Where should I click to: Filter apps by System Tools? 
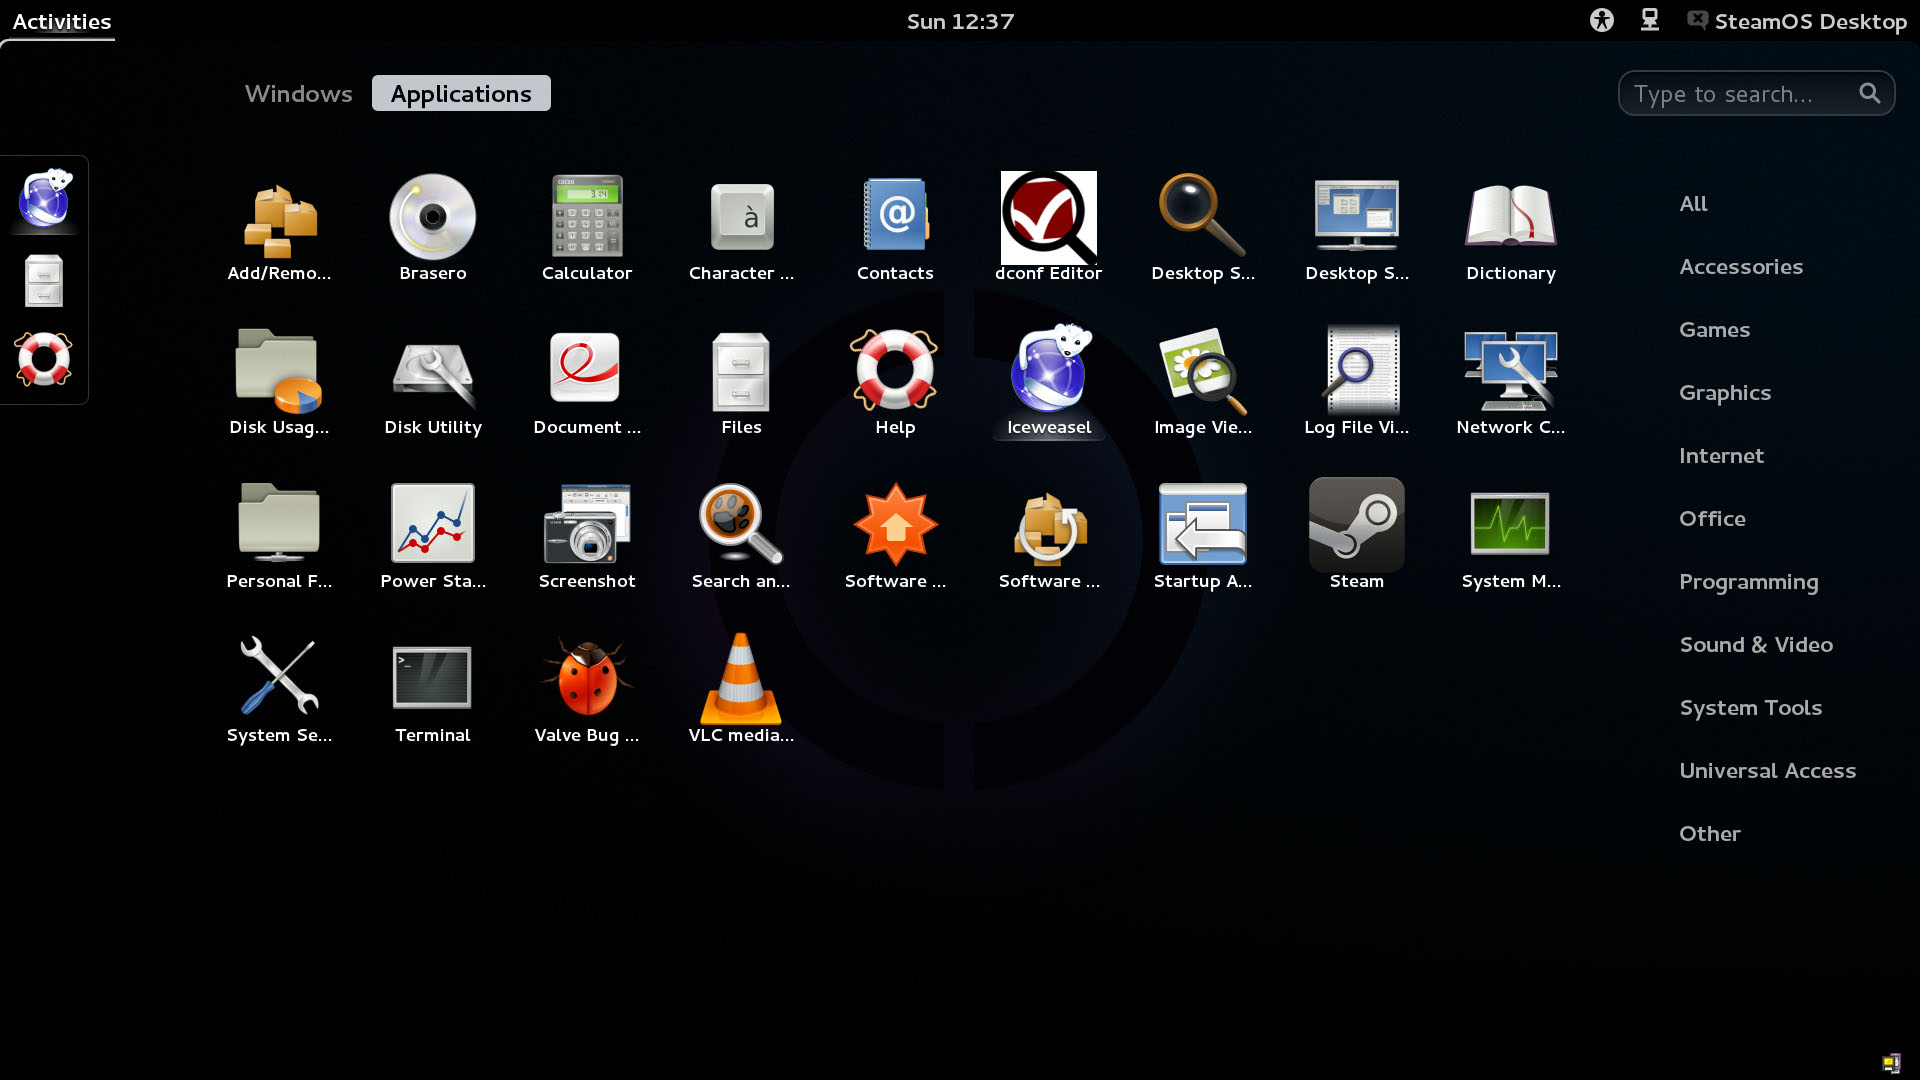1750,708
